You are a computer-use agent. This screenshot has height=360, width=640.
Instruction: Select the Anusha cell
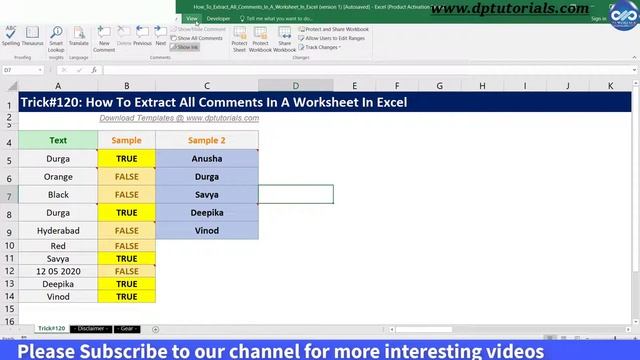(207, 158)
